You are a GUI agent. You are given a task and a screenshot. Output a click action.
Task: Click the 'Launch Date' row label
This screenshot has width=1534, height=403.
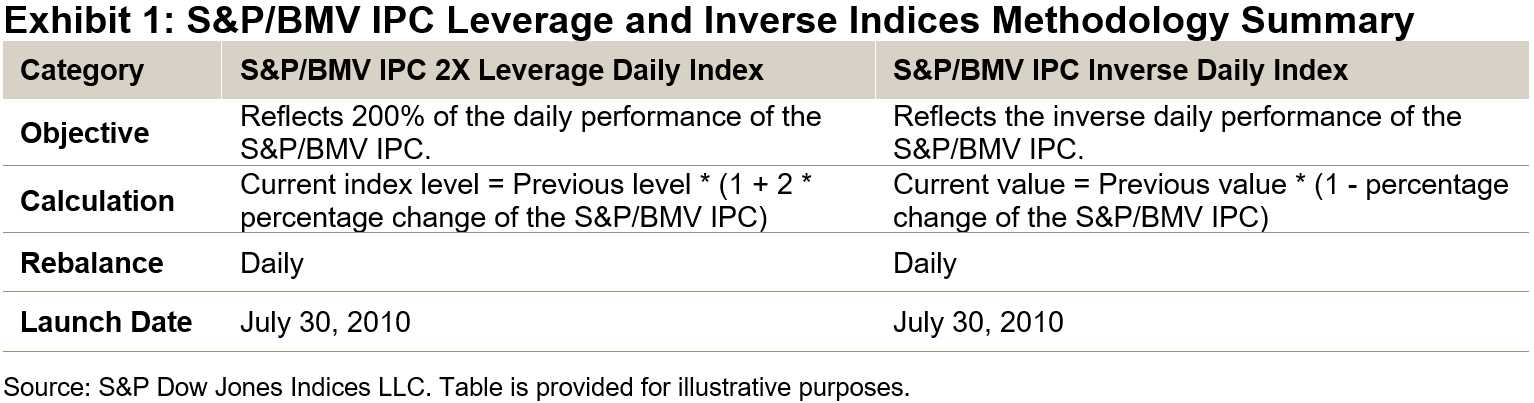point(106,322)
